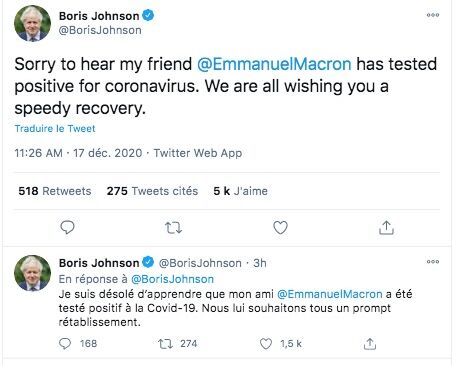463x365 pixels.
Task: Click the reply icon showing 168 replies
Action: (65, 344)
